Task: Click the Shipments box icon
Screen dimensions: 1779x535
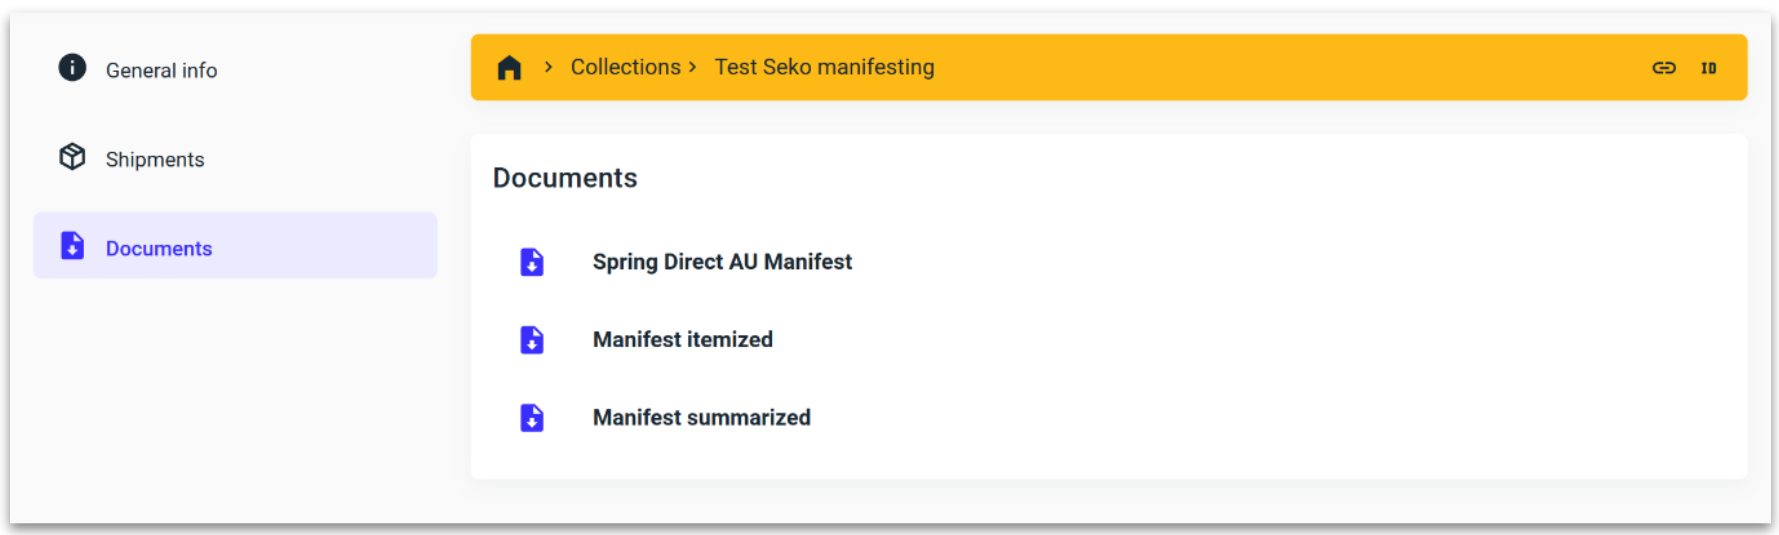Action: (x=72, y=157)
